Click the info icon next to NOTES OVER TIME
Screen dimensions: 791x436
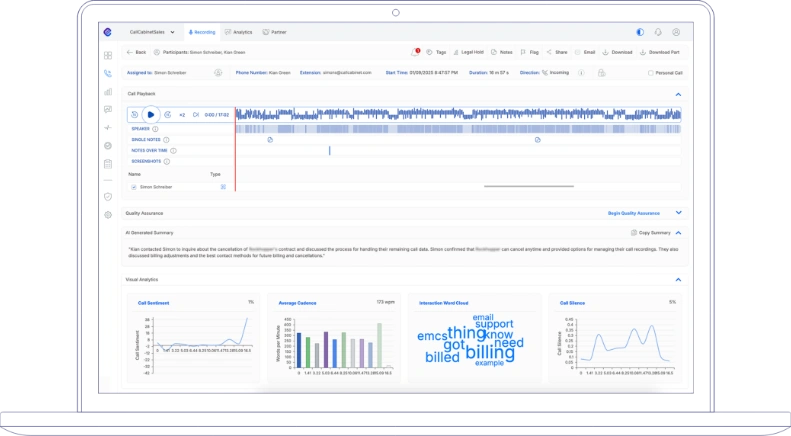point(173,150)
